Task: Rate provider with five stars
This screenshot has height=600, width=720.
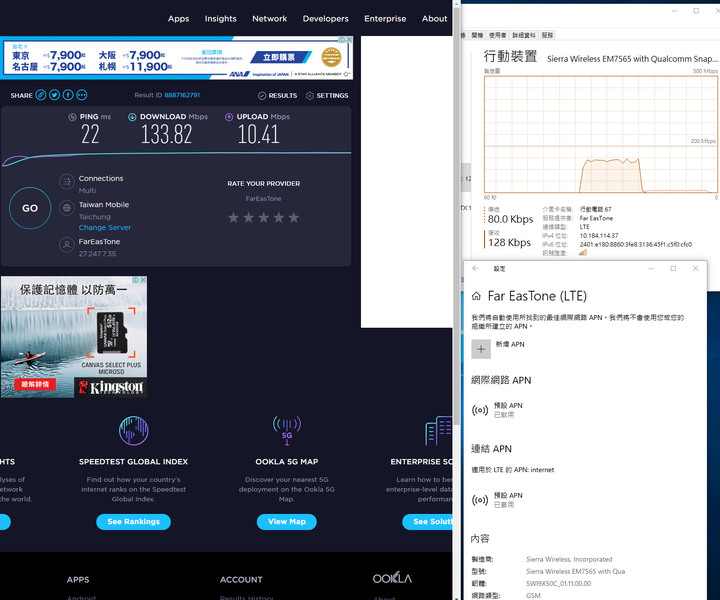Action: [x=294, y=217]
